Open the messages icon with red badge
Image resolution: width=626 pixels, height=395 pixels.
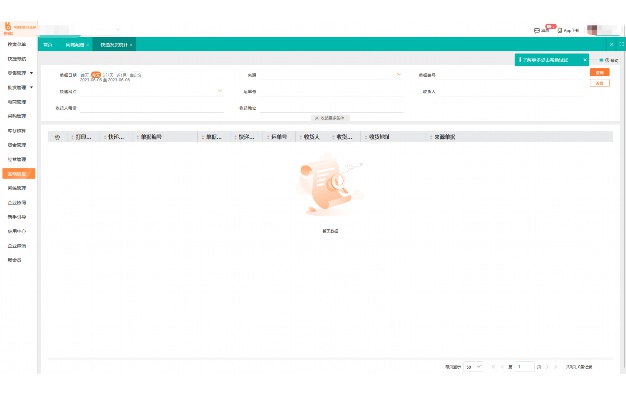(x=537, y=30)
